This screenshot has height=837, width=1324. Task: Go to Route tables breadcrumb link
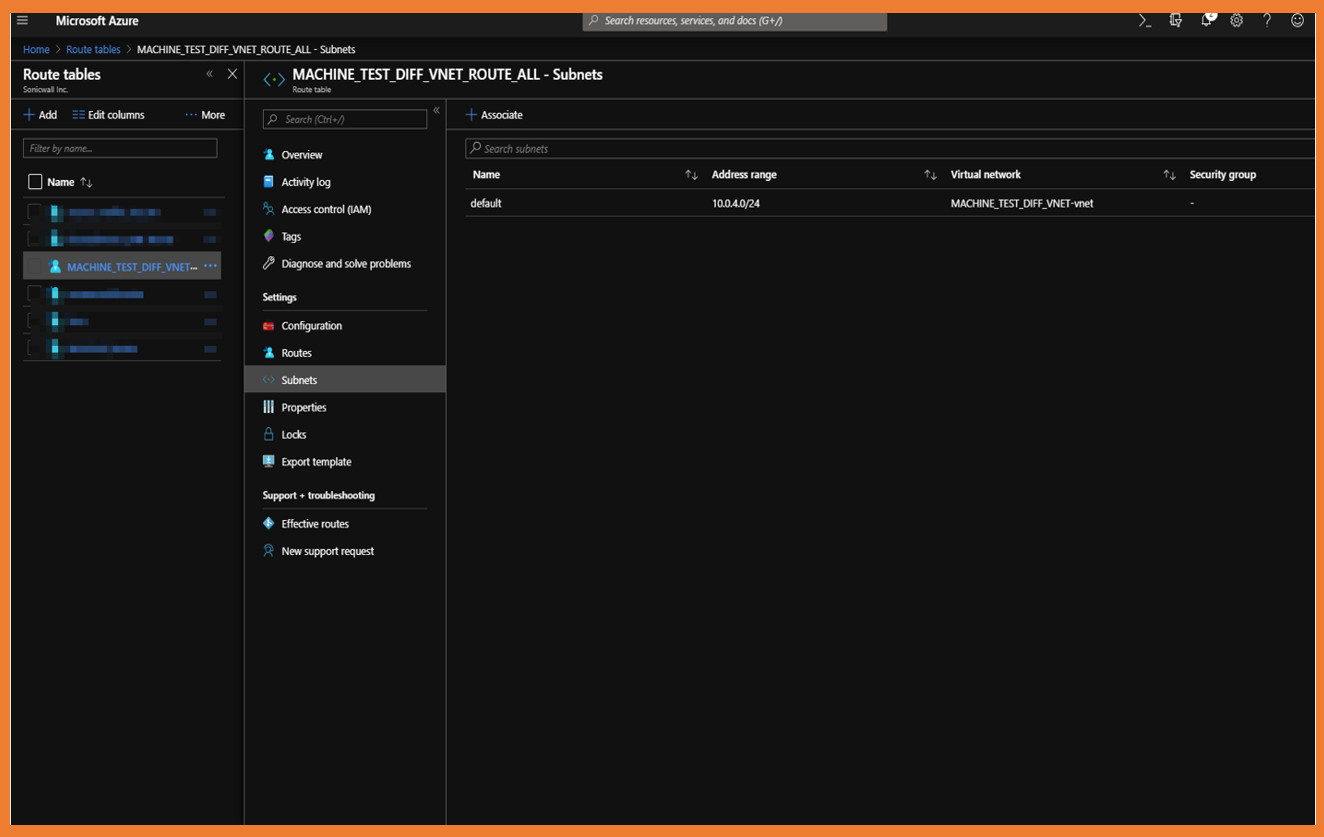(x=93, y=49)
